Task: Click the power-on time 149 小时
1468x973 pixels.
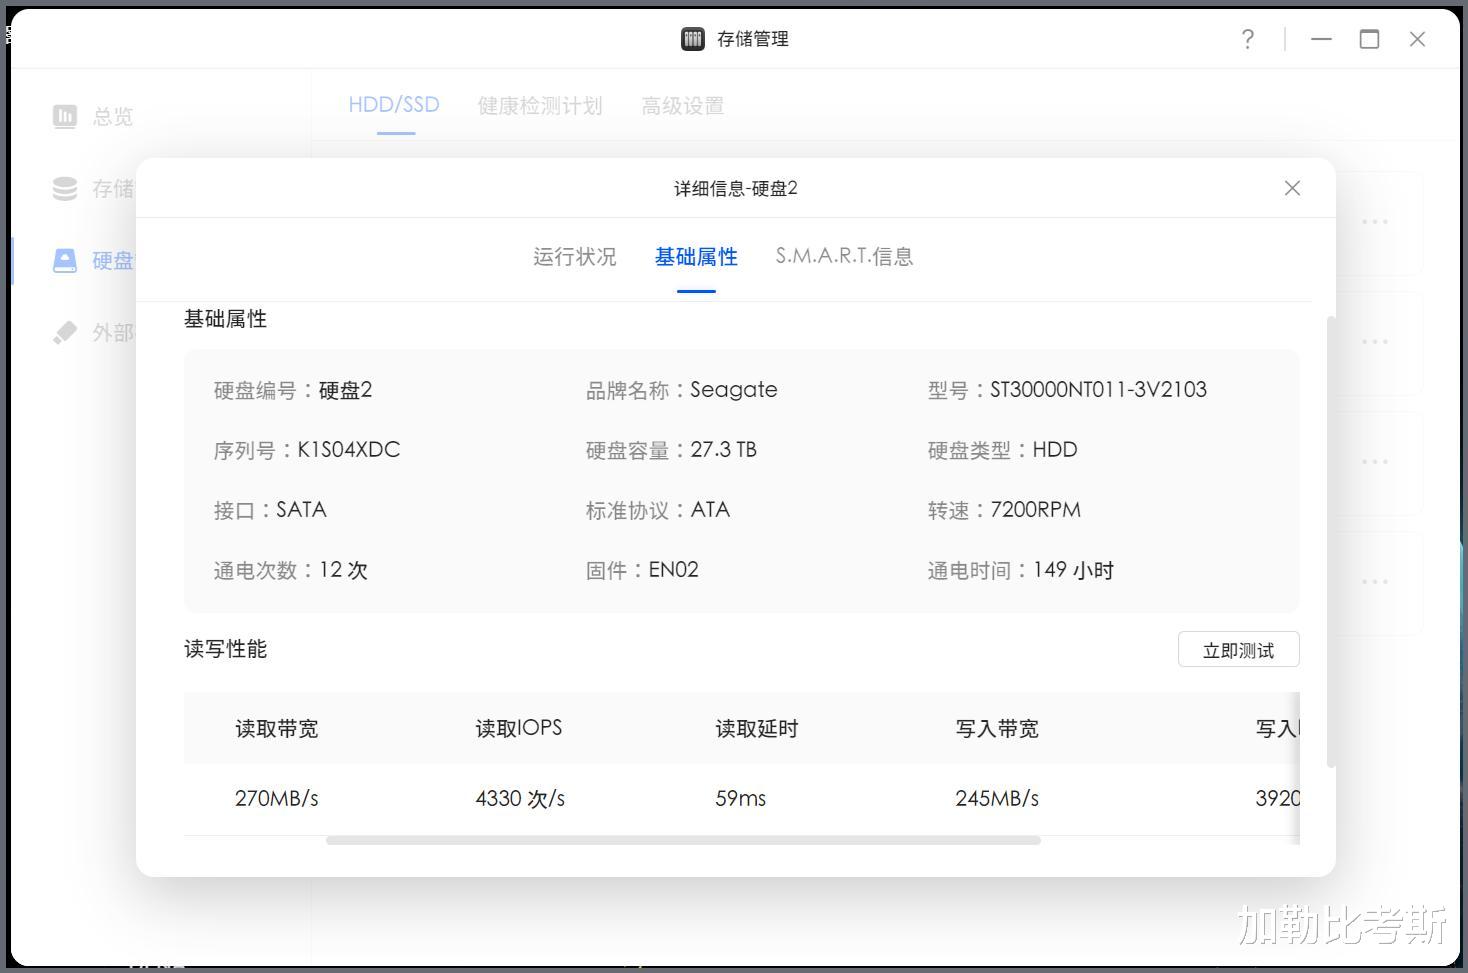Action: 1073,570
